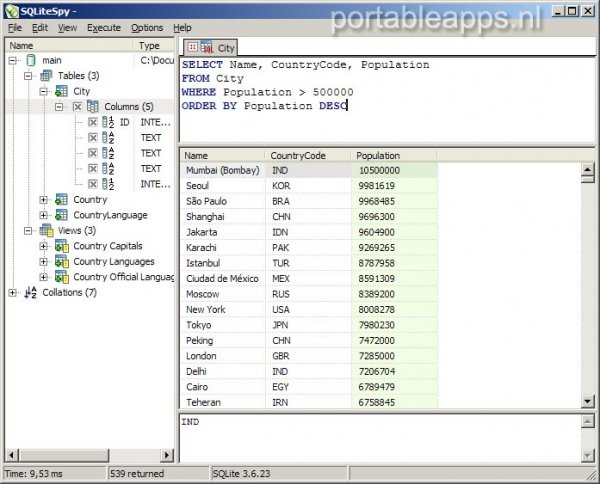This screenshot has width=600, height=484.
Task: Click the main database cylinder icon
Action: (x=31, y=60)
